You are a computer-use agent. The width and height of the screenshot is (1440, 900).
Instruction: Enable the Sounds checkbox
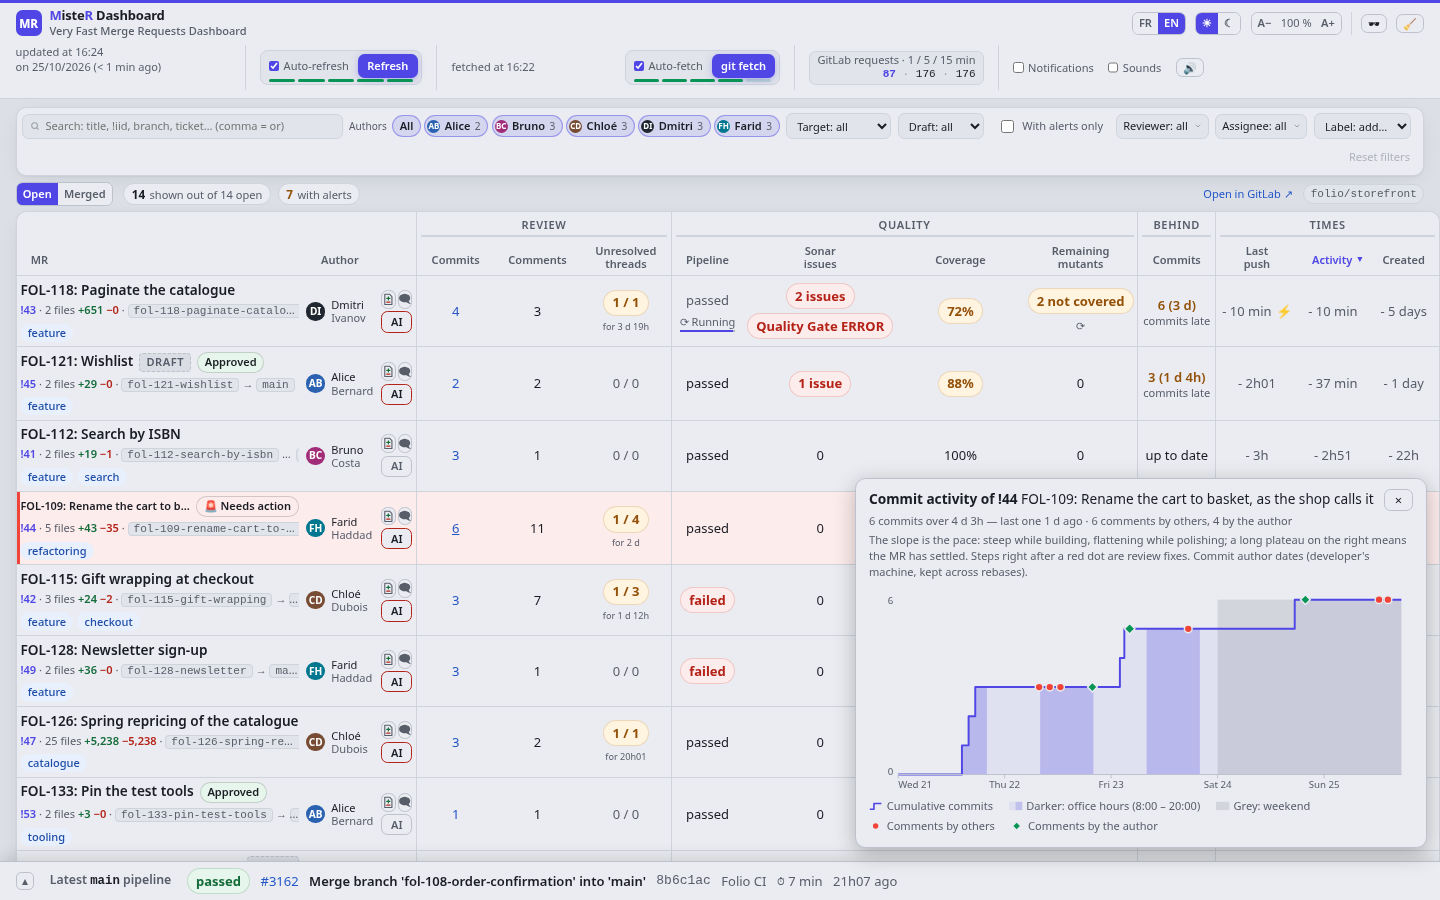tap(1113, 68)
